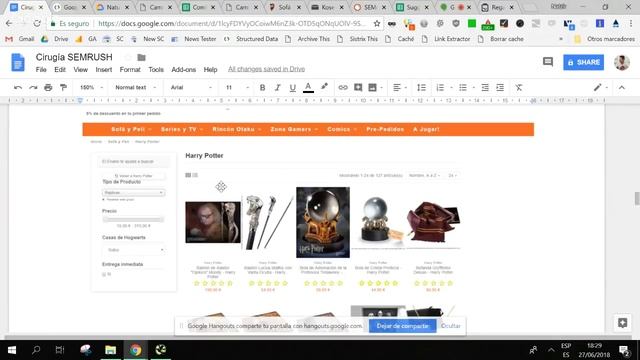The image size is (640, 360).
Task: Open the text alignment dropdown
Action: [x=399, y=87]
